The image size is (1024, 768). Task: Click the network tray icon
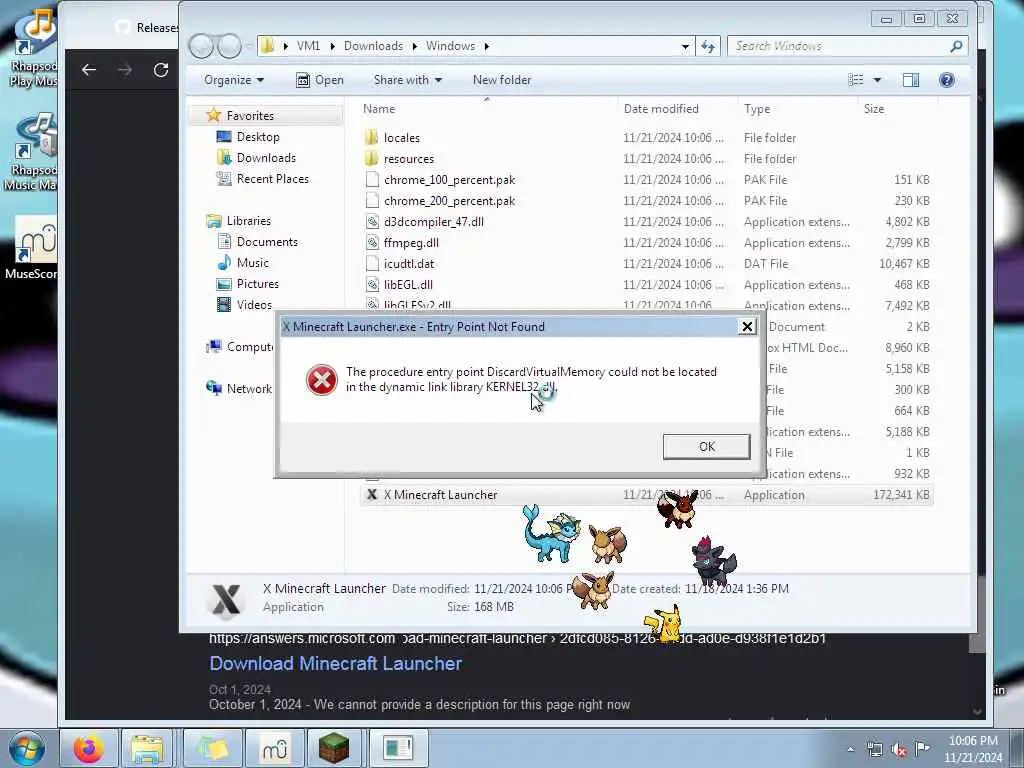(x=874, y=750)
